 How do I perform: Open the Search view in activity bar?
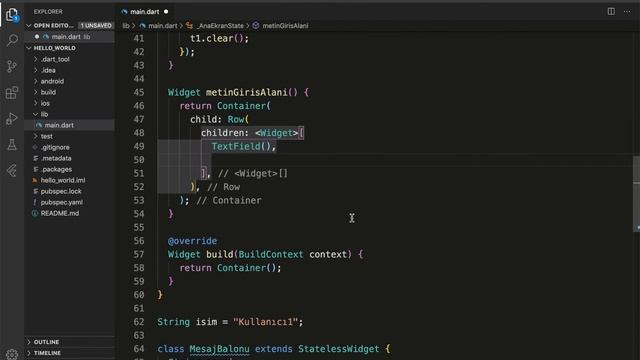pyautogui.click(x=12, y=40)
